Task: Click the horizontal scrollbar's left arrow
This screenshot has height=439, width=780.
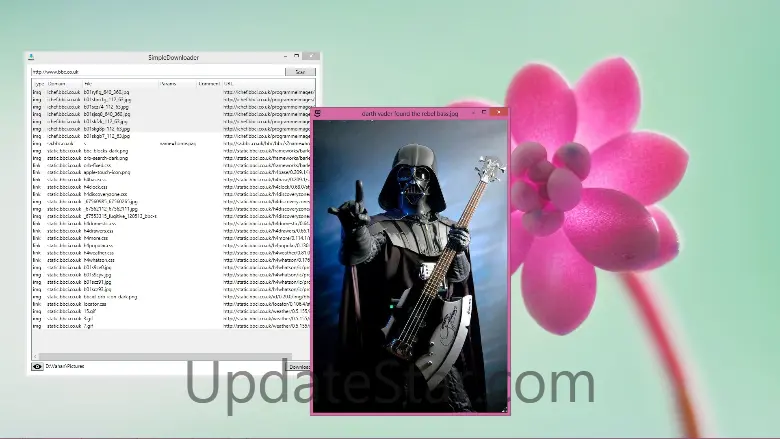Action: click(35, 356)
